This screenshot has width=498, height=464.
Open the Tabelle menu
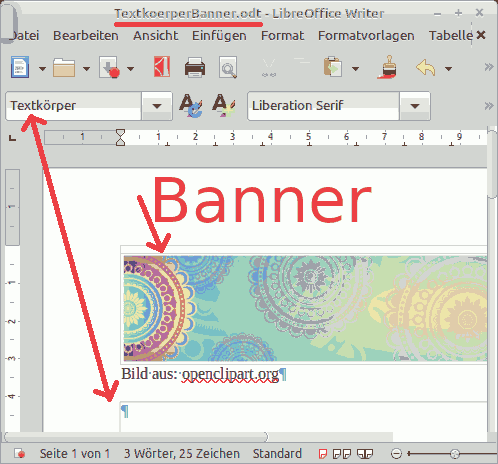click(450, 35)
